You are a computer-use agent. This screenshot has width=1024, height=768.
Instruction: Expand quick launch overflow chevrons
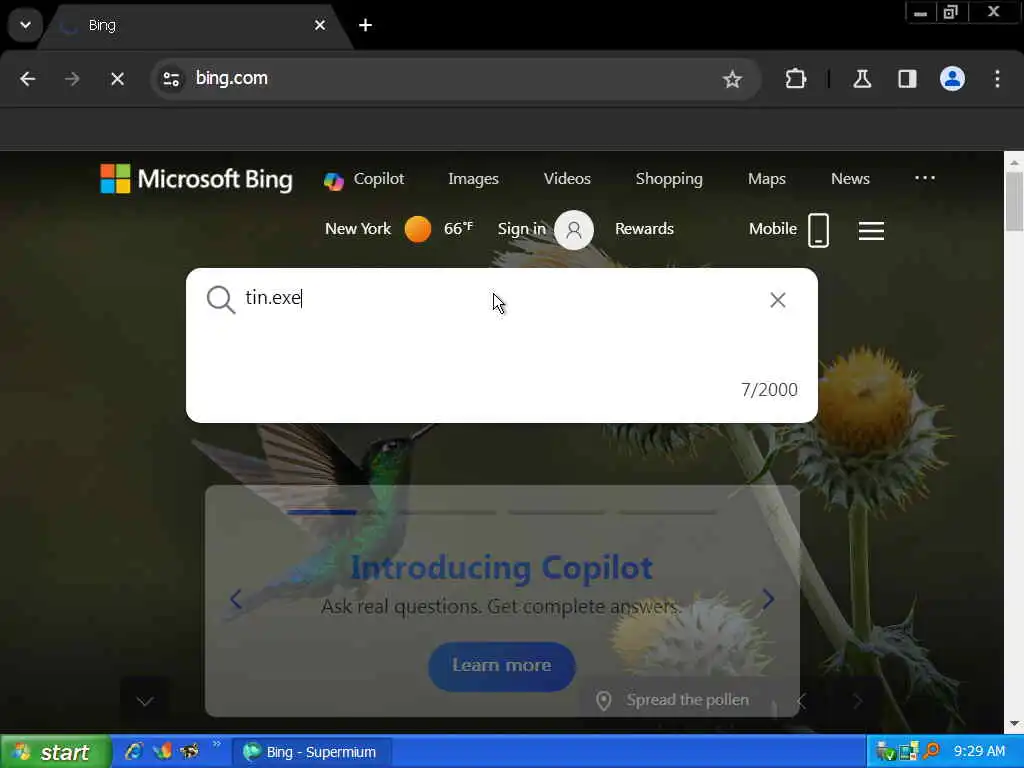[x=216, y=744]
